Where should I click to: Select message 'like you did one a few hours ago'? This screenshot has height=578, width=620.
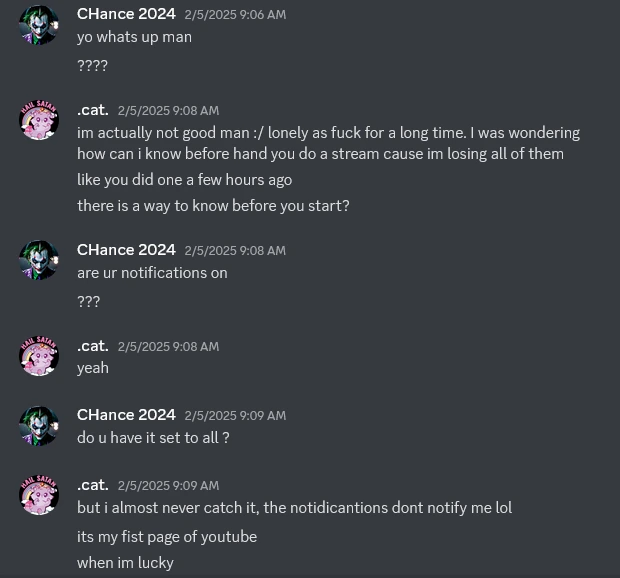click(185, 180)
